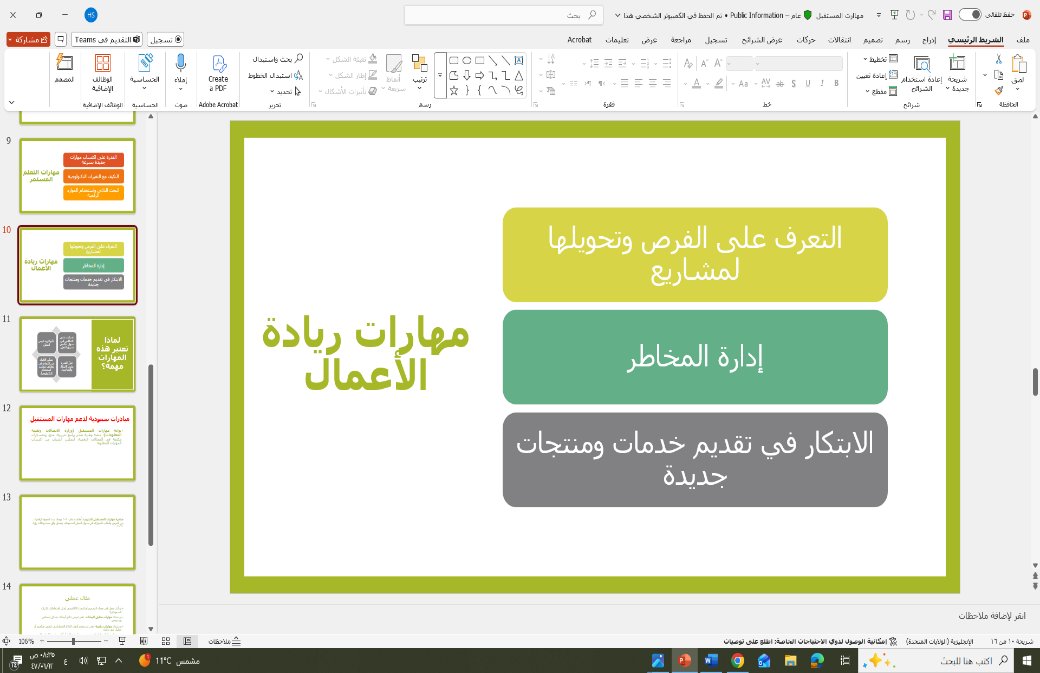Open the Section (مقطع) dropdown
Viewport: 1040px width, 673px height.
872,91
